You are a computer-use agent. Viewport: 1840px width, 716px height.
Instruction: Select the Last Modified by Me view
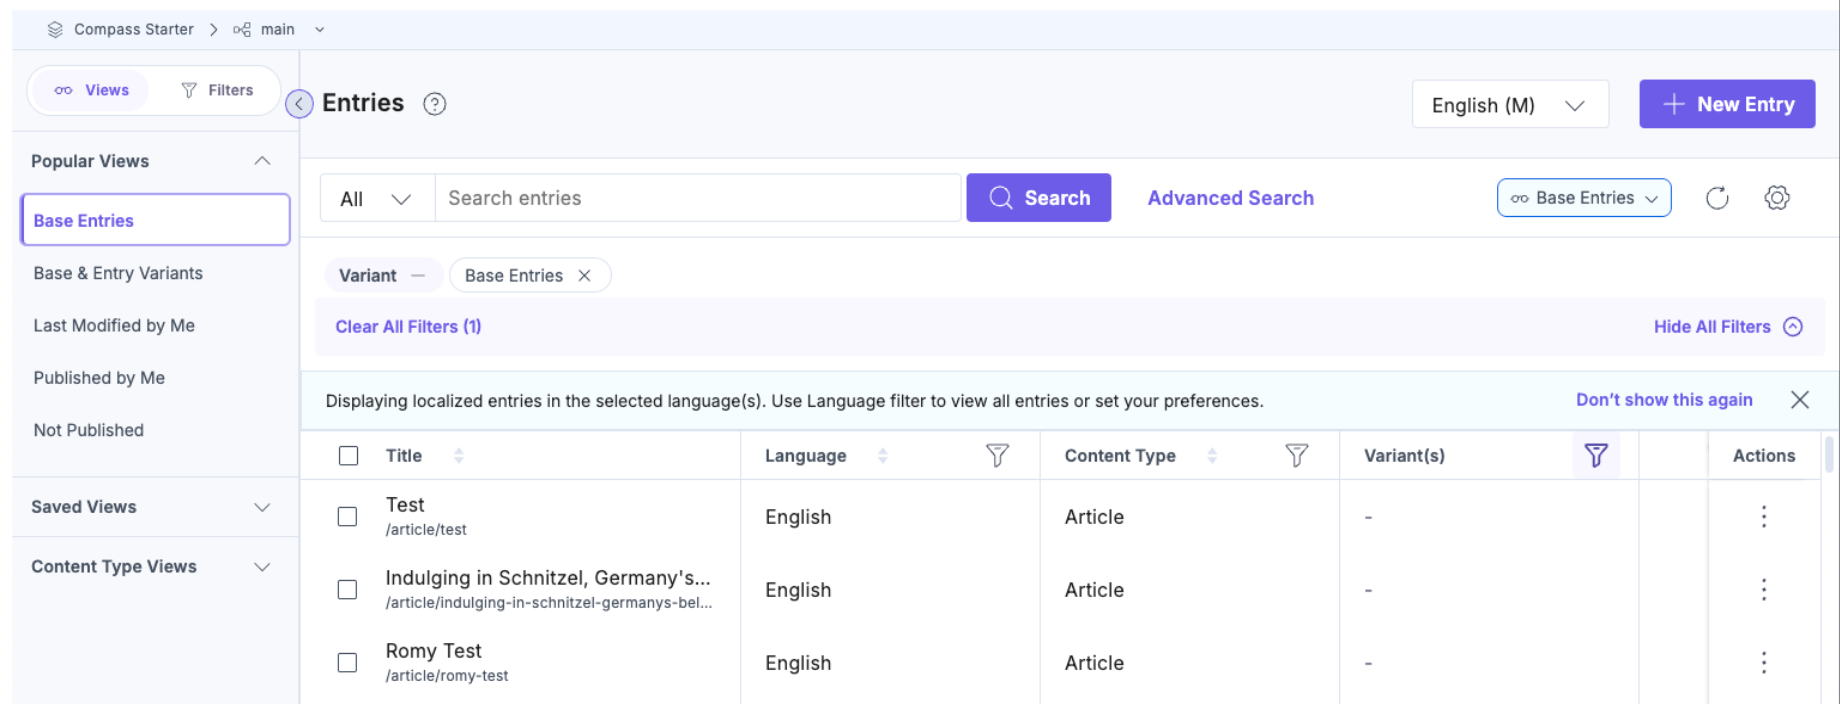coord(114,326)
